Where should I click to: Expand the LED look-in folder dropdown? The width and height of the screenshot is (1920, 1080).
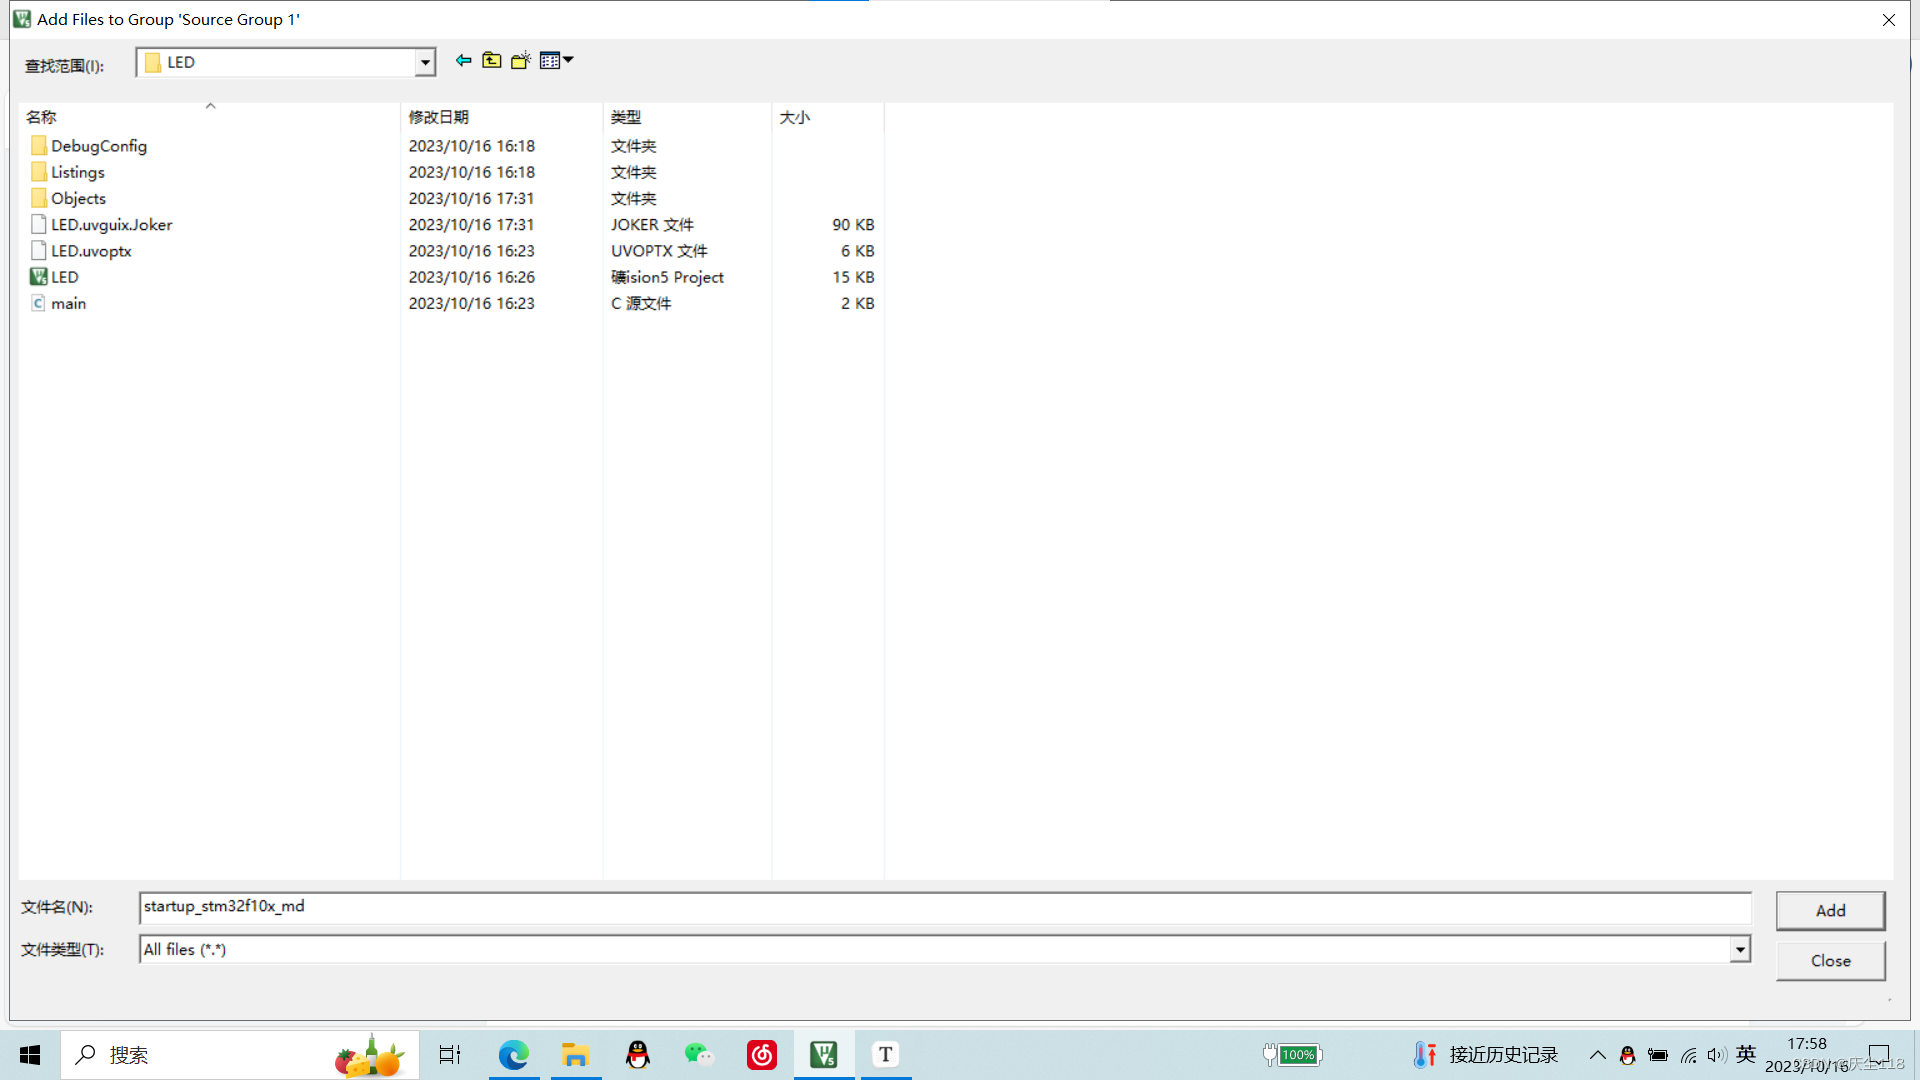tap(425, 62)
